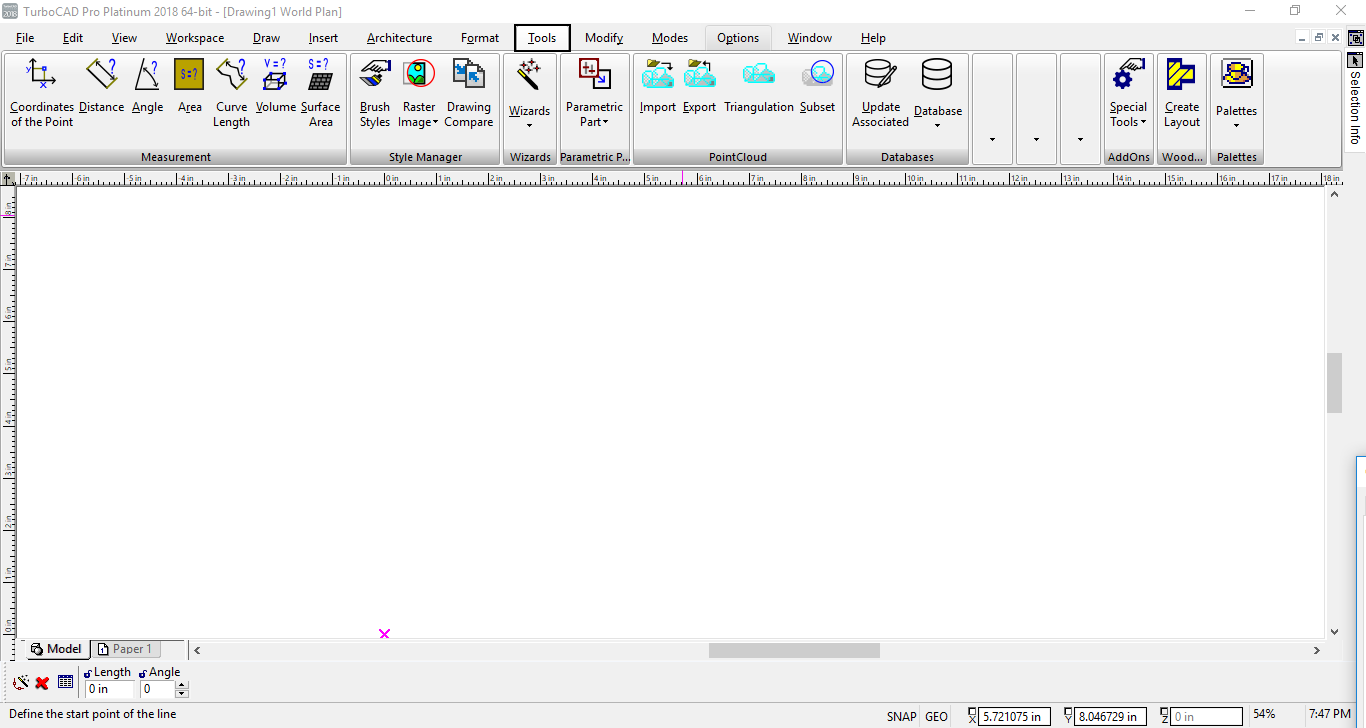Viewport: 1366px width, 728px height.
Task: Click the icon above Selection Info tab
Action: coord(1355,38)
